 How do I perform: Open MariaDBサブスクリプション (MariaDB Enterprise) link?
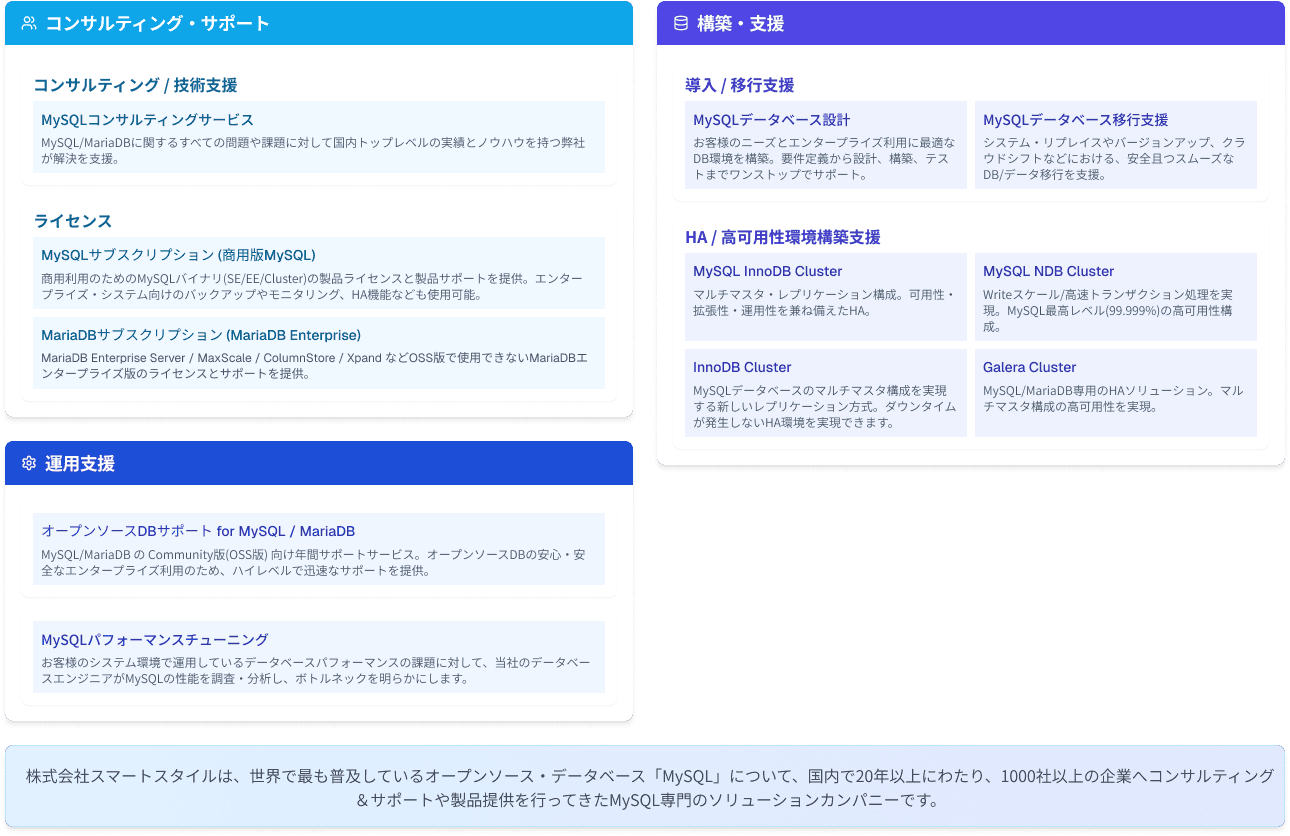click(201, 335)
